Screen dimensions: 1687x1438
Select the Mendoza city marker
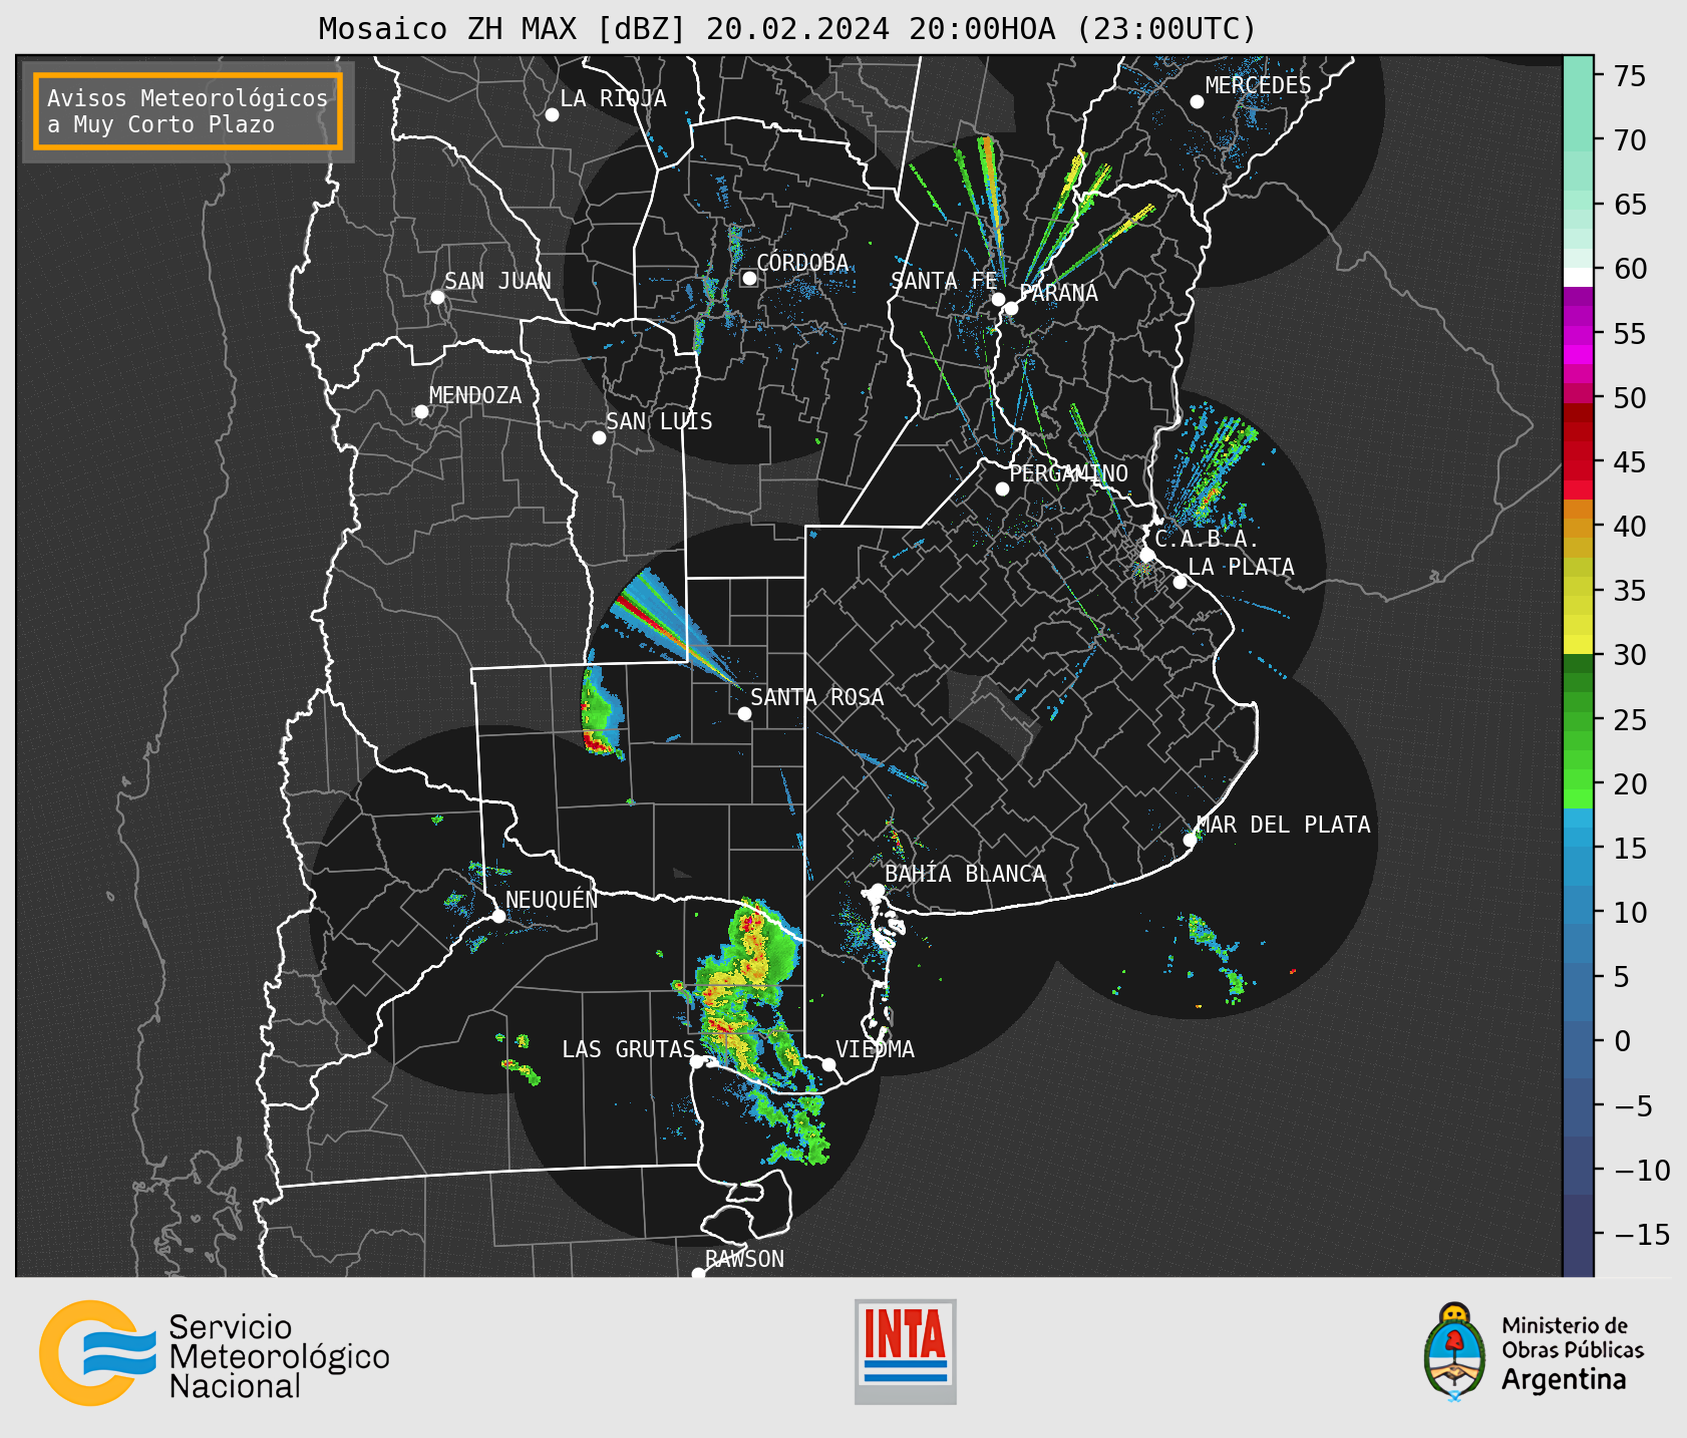(x=421, y=412)
